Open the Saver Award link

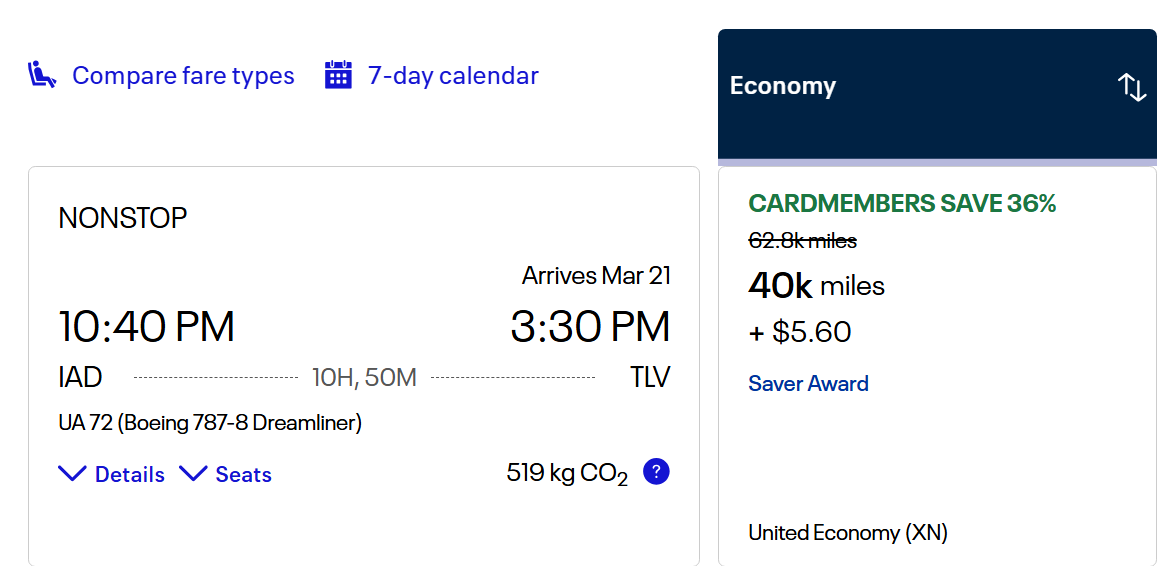[808, 384]
